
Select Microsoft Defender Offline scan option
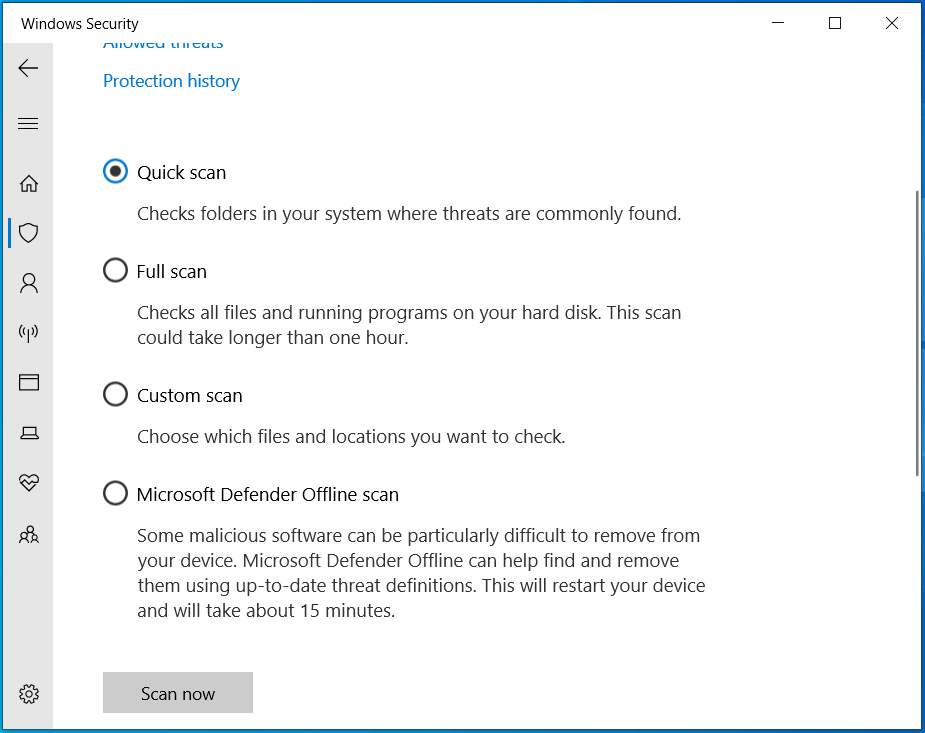(x=115, y=494)
